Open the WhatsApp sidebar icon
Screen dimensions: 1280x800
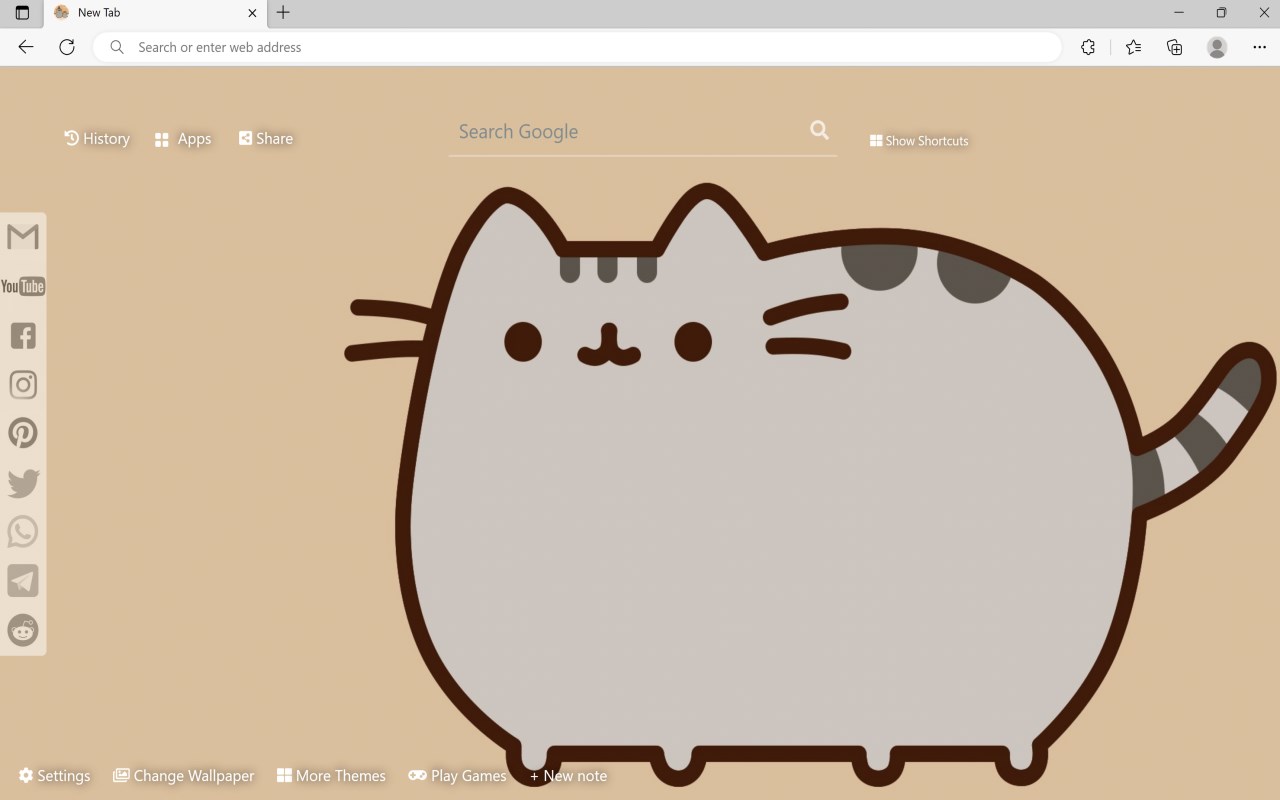[x=23, y=531]
